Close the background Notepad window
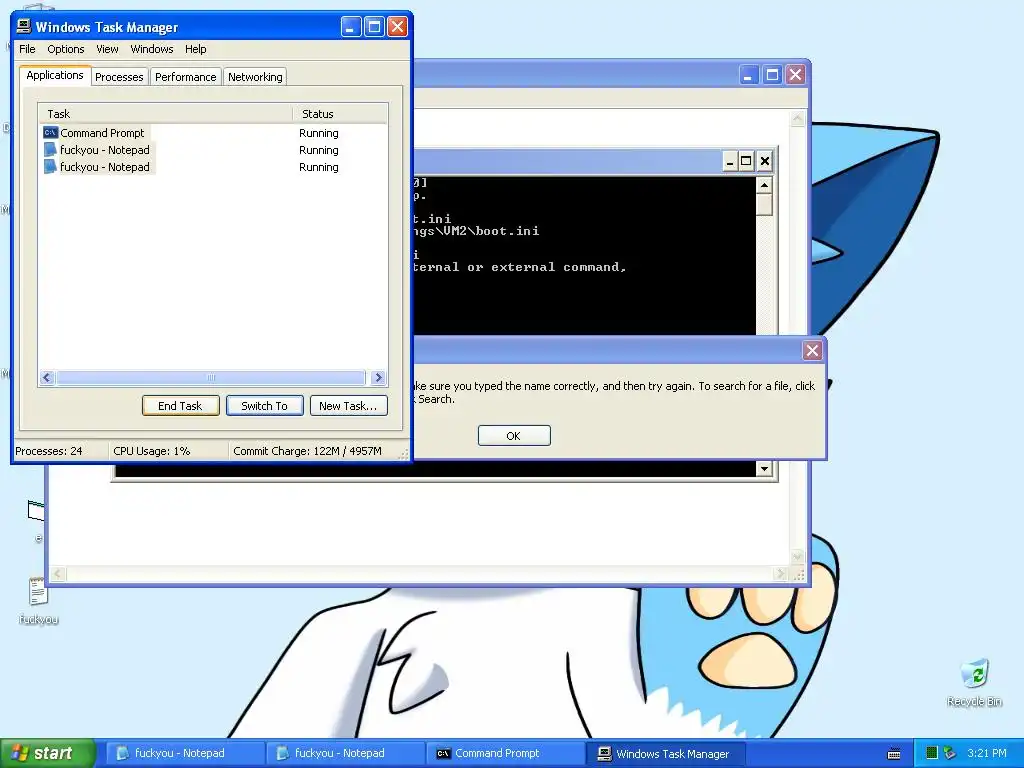 click(x=795, y=75)
